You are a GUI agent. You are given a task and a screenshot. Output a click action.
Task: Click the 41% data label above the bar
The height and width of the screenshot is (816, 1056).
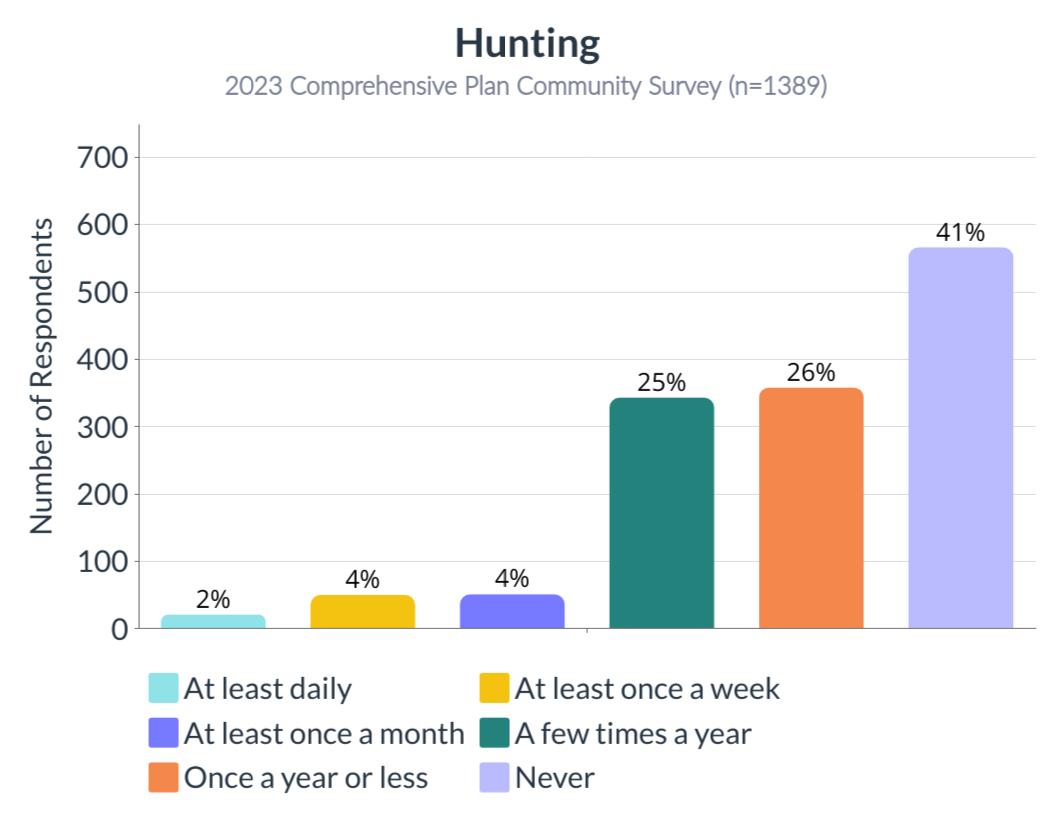click(960, 233)
